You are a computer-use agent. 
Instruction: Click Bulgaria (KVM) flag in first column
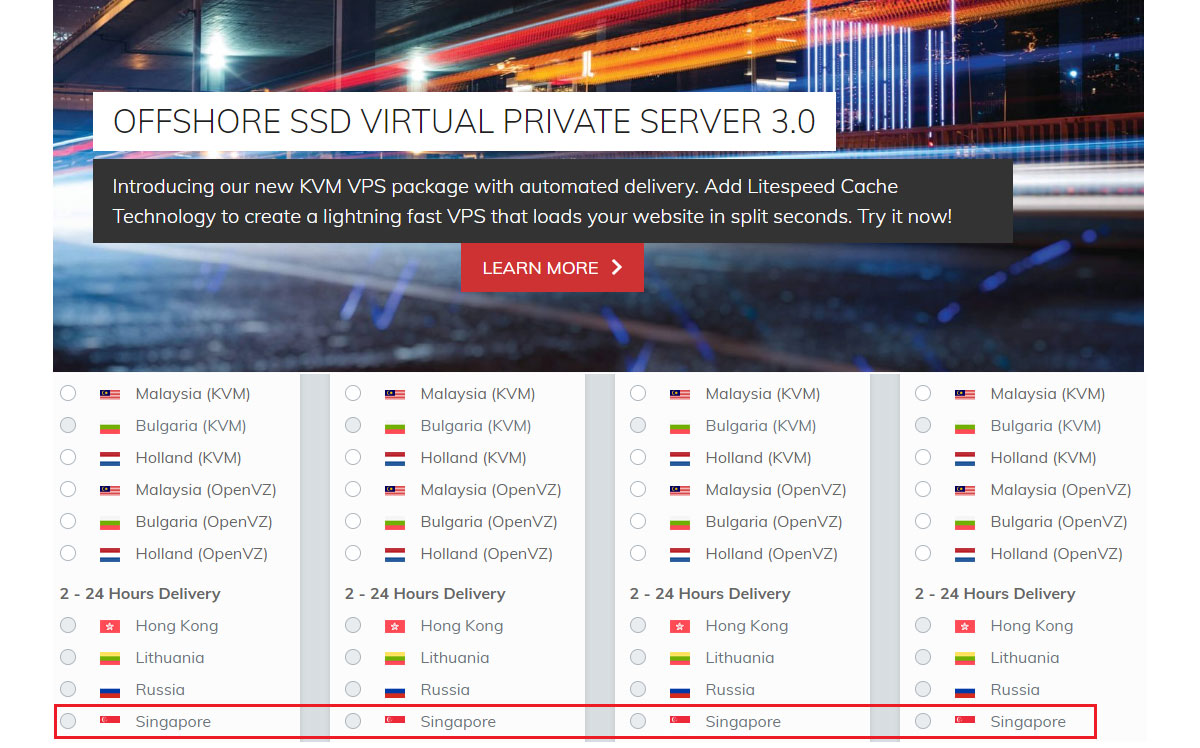tap(110, 427)
